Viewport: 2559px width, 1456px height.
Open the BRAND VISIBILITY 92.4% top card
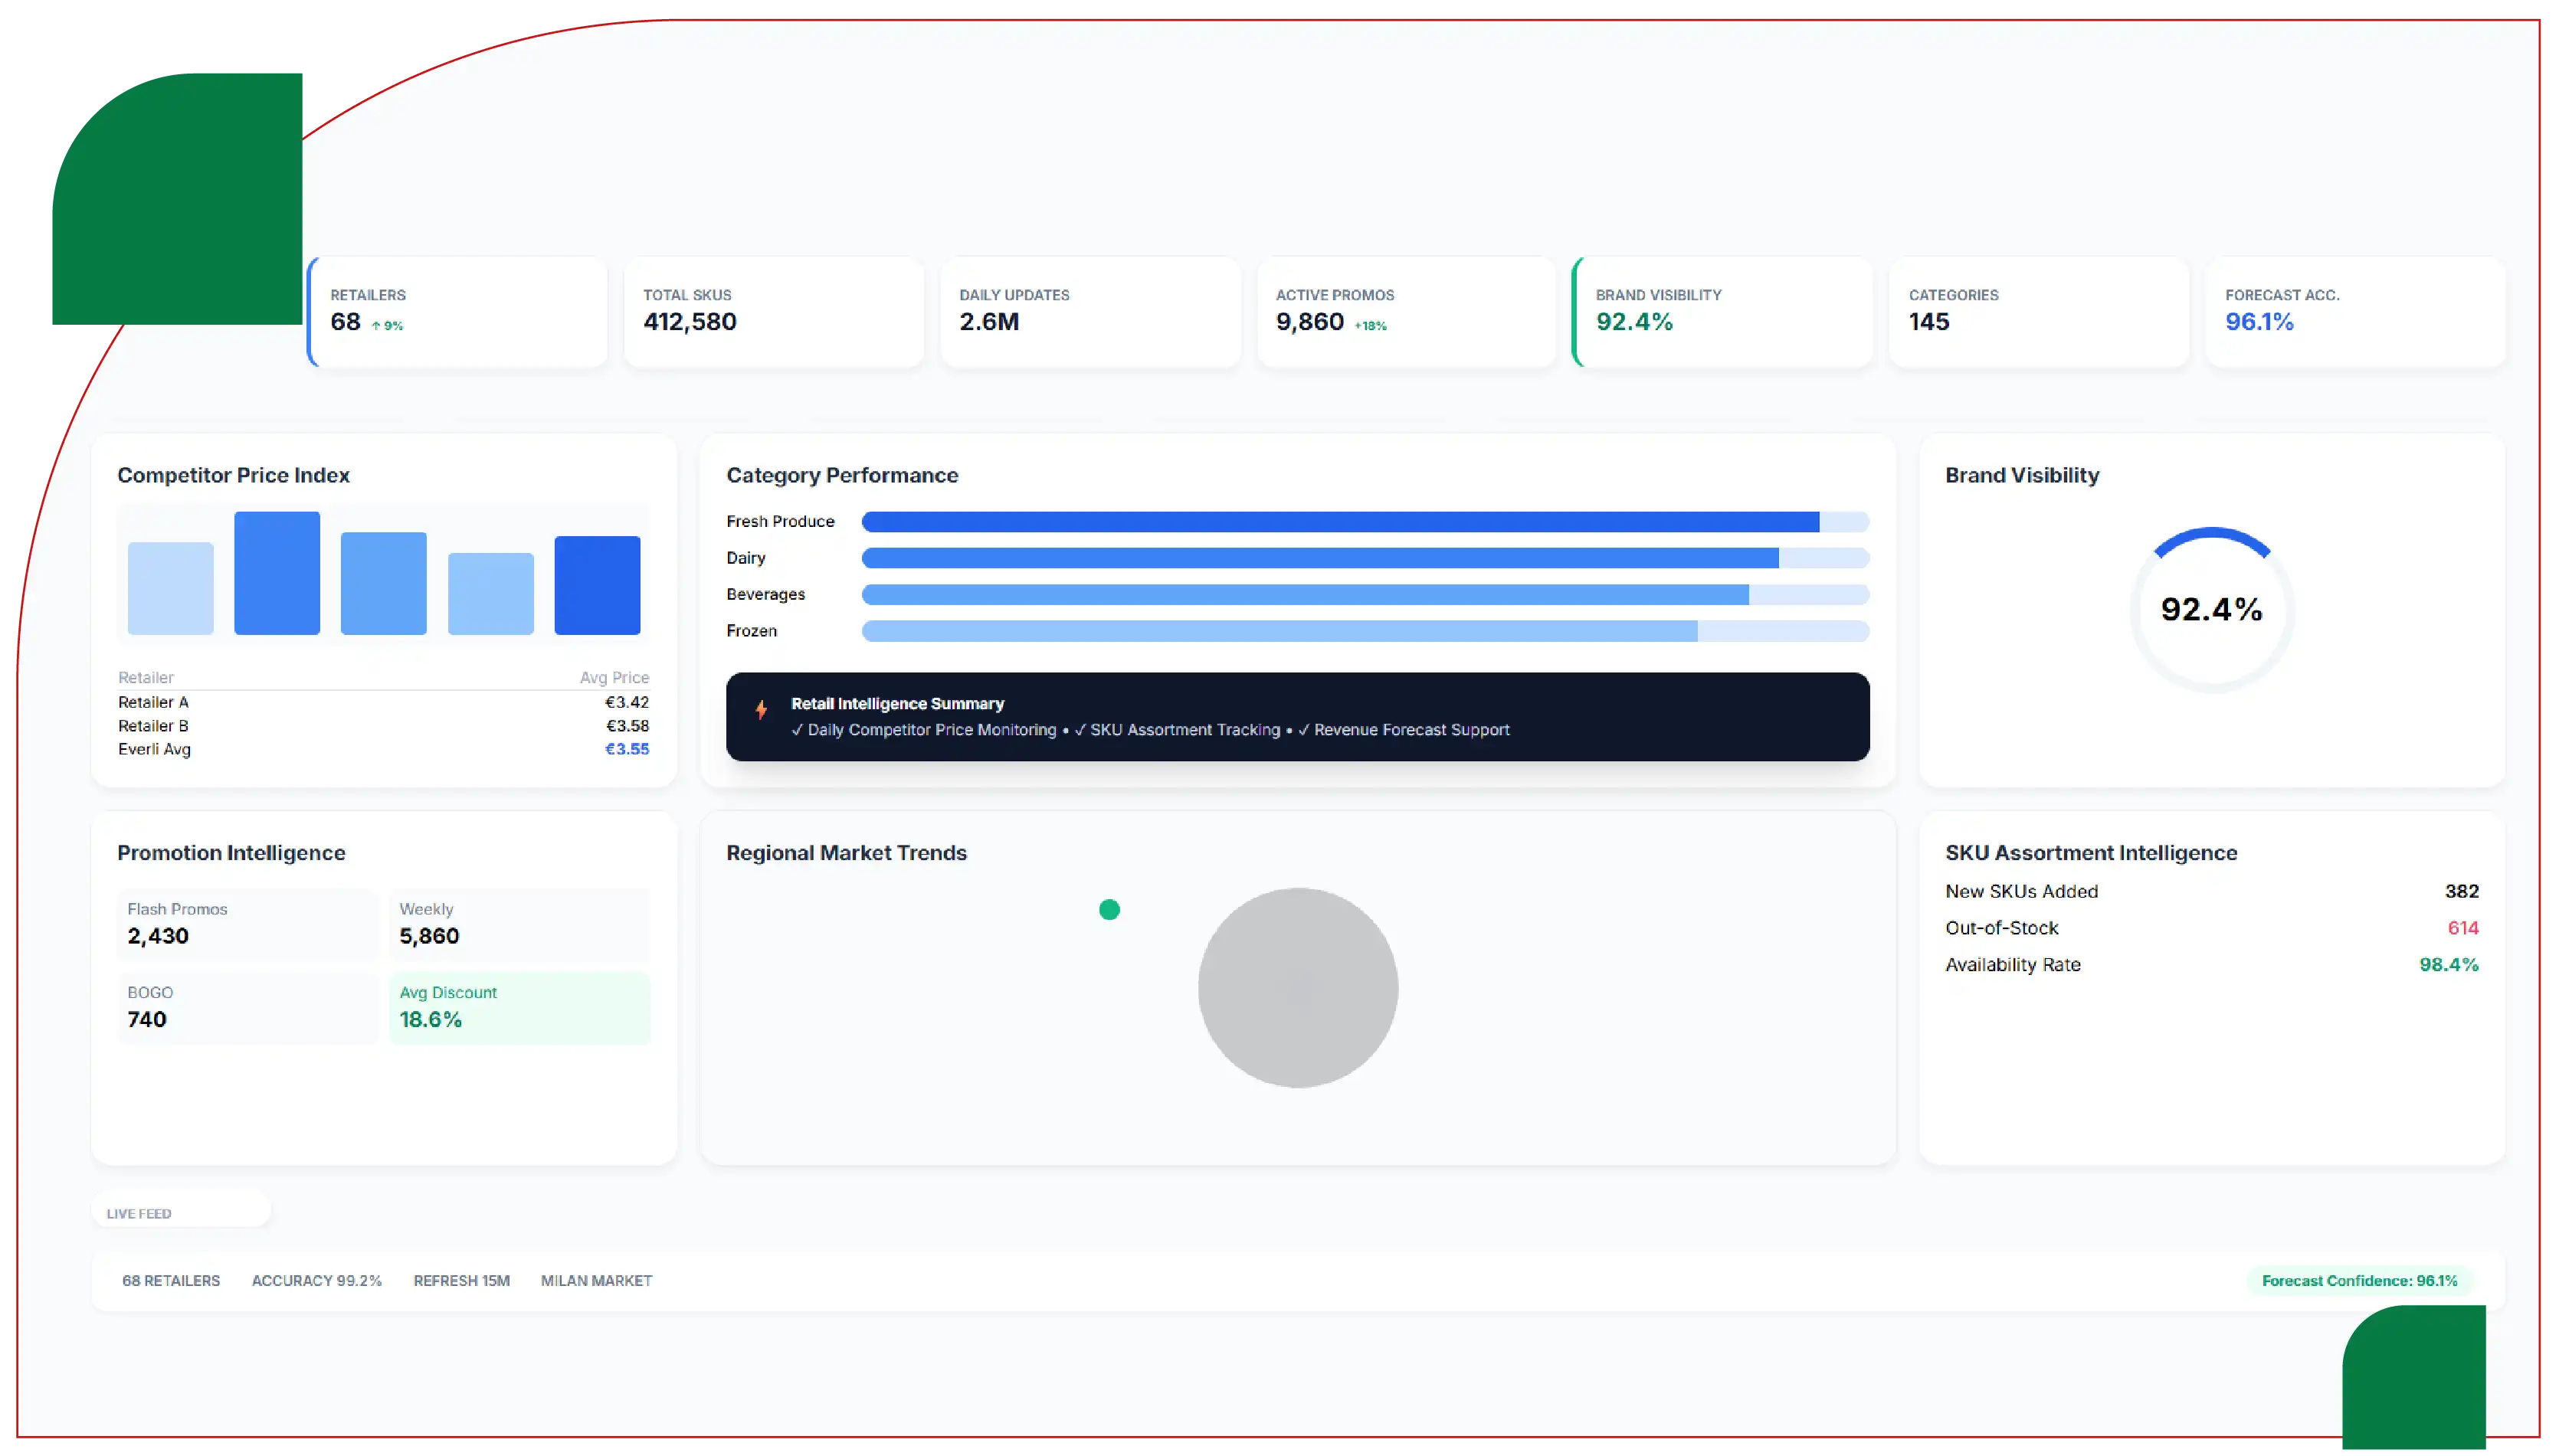coord(1722,312)
